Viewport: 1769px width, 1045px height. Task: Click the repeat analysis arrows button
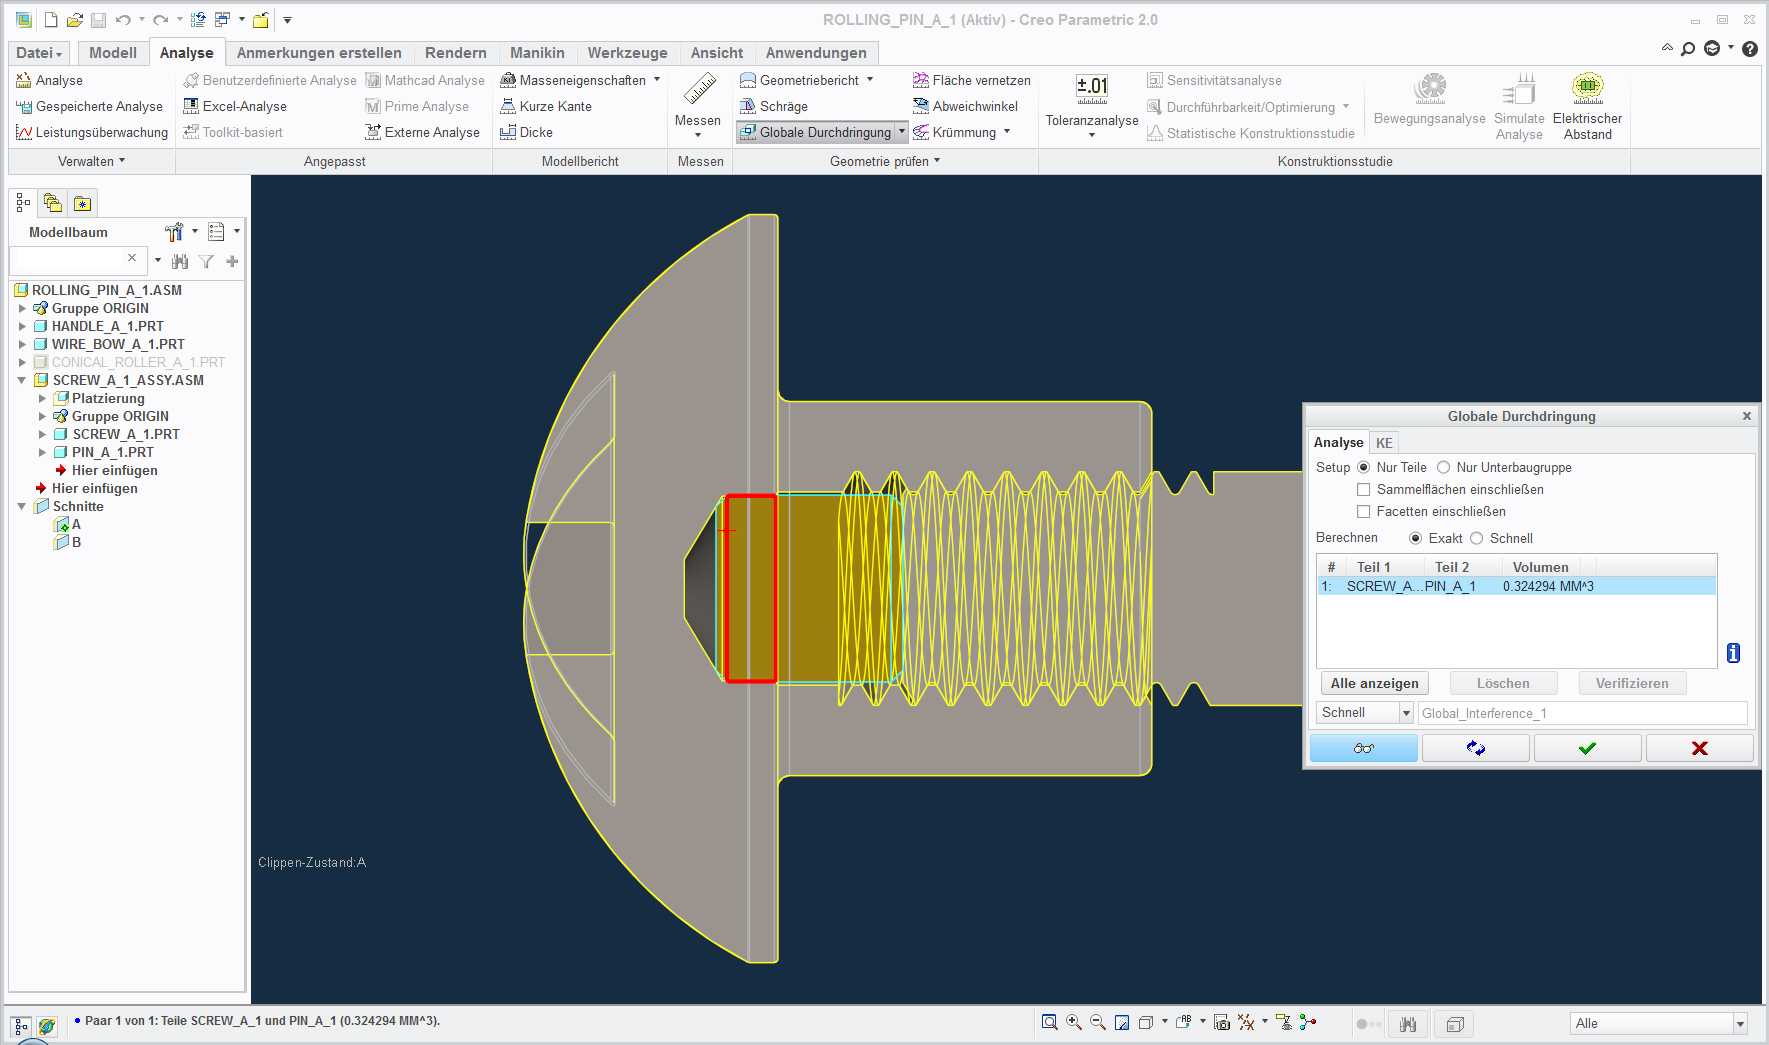tap(1475, 748)
